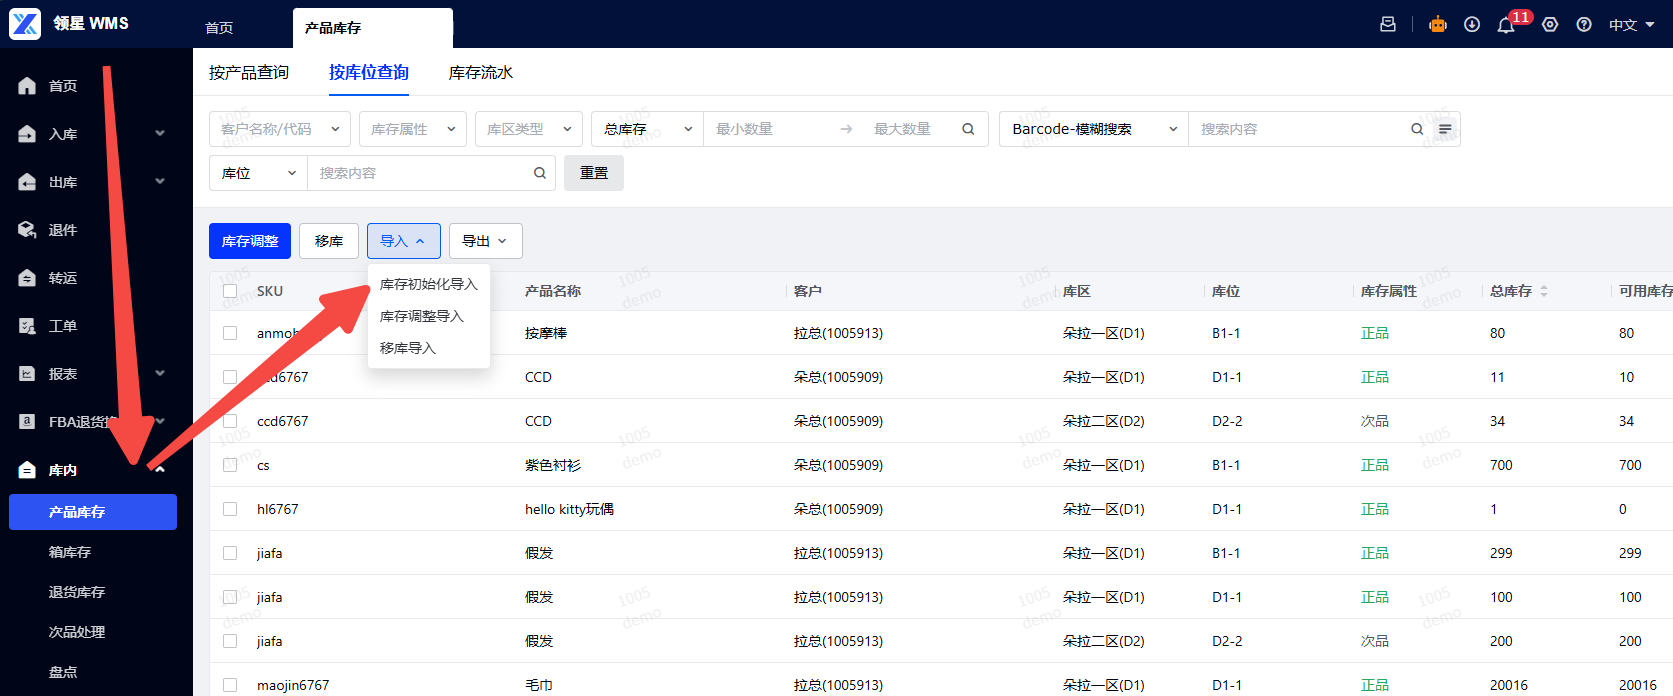Click the blue 库存调整 button
Image resolution: width=1673 pixels, height=696 pixels.
pyautogui.click(x=250, y=241)
